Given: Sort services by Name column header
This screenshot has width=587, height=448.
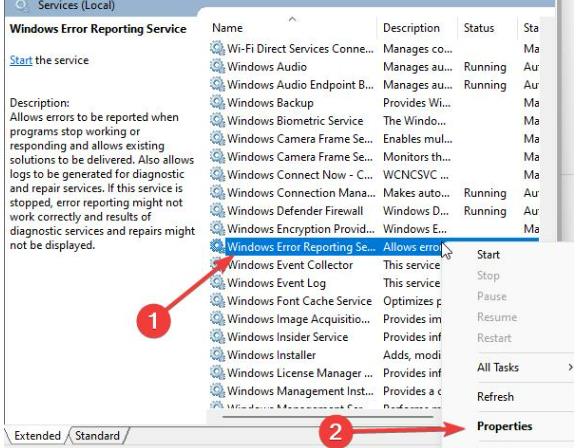Looking at the screenshot, I should (x=227, y=28).
